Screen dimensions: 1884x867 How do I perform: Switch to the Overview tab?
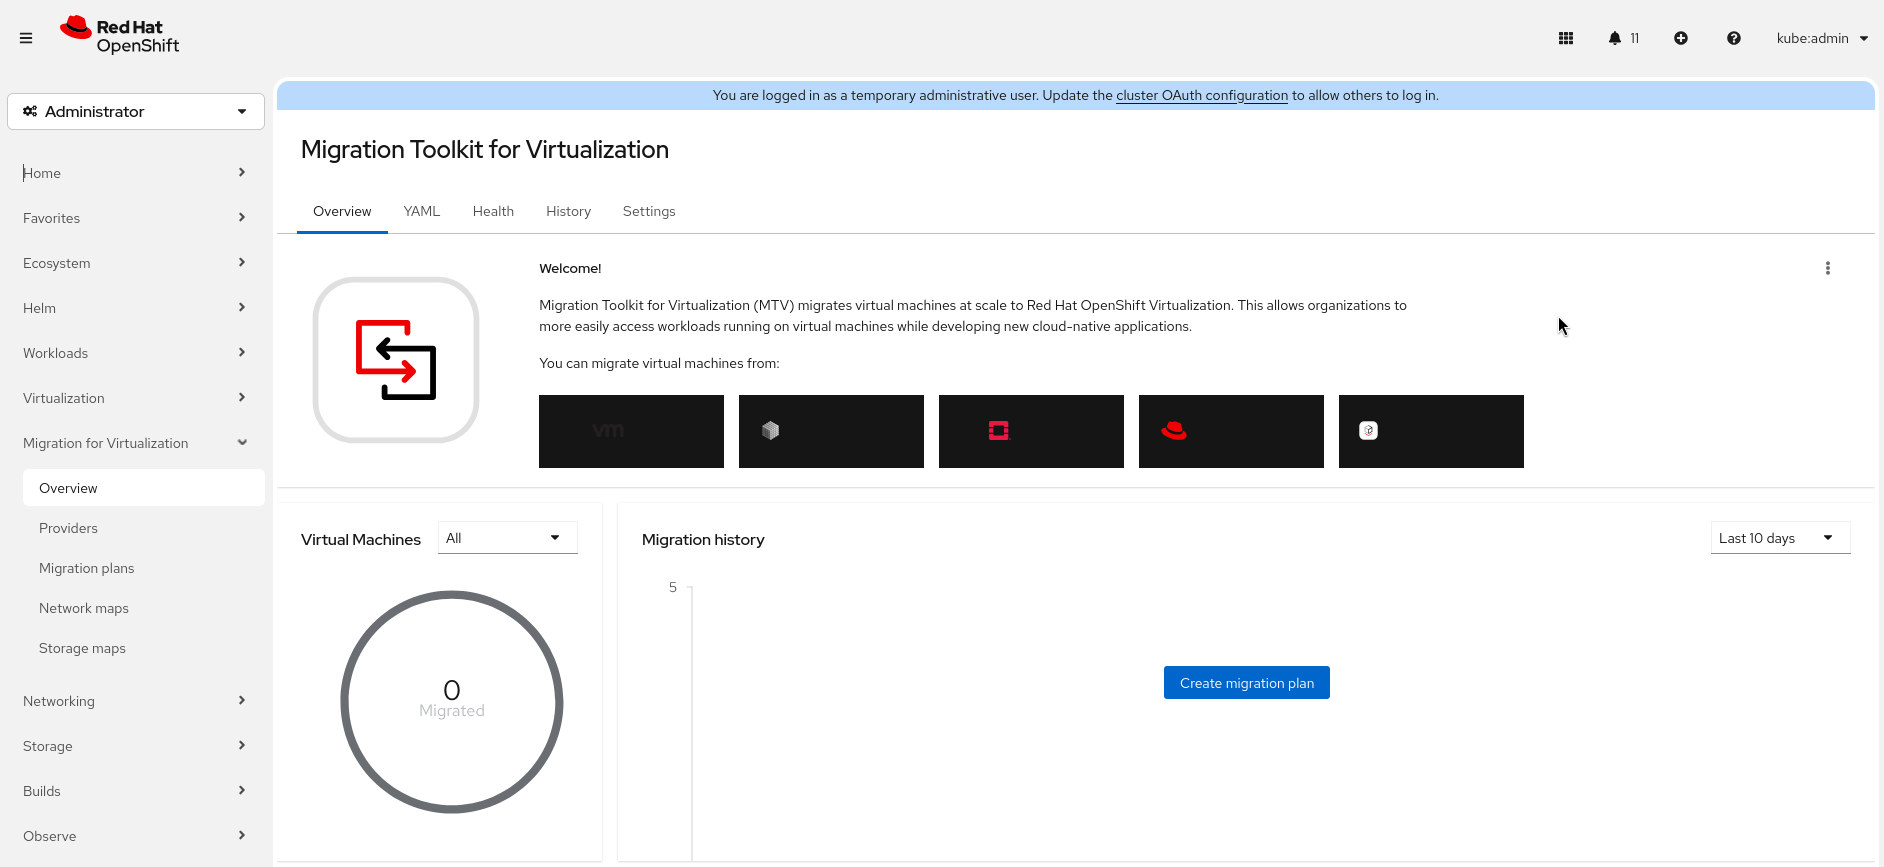click(342, 211)
